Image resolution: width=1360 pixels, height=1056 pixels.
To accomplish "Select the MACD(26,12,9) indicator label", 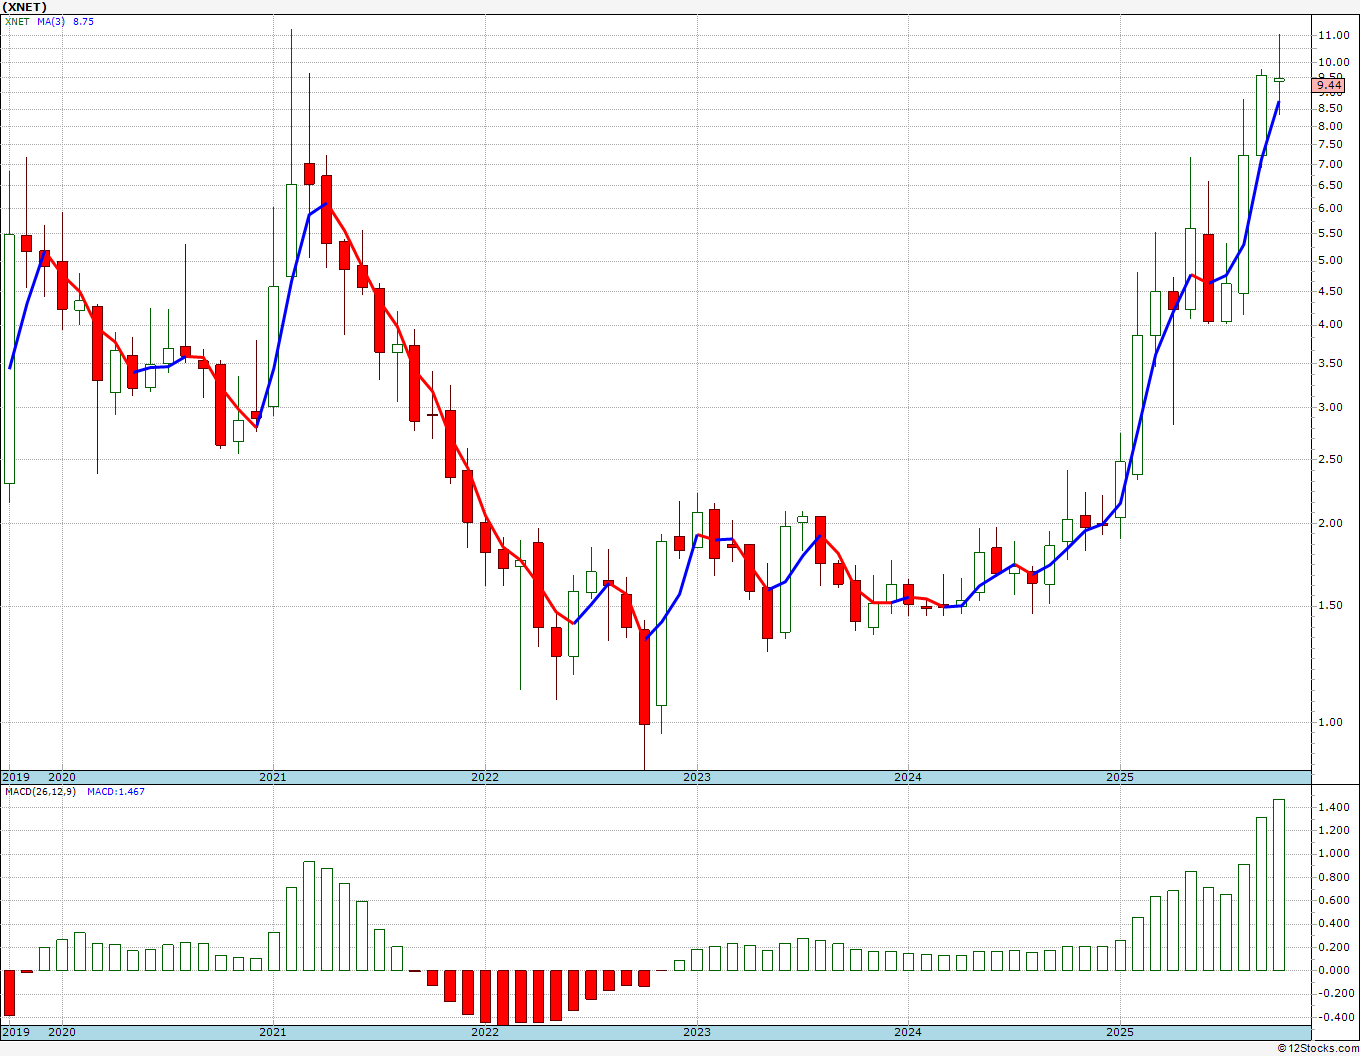I will tap(41, 791).
